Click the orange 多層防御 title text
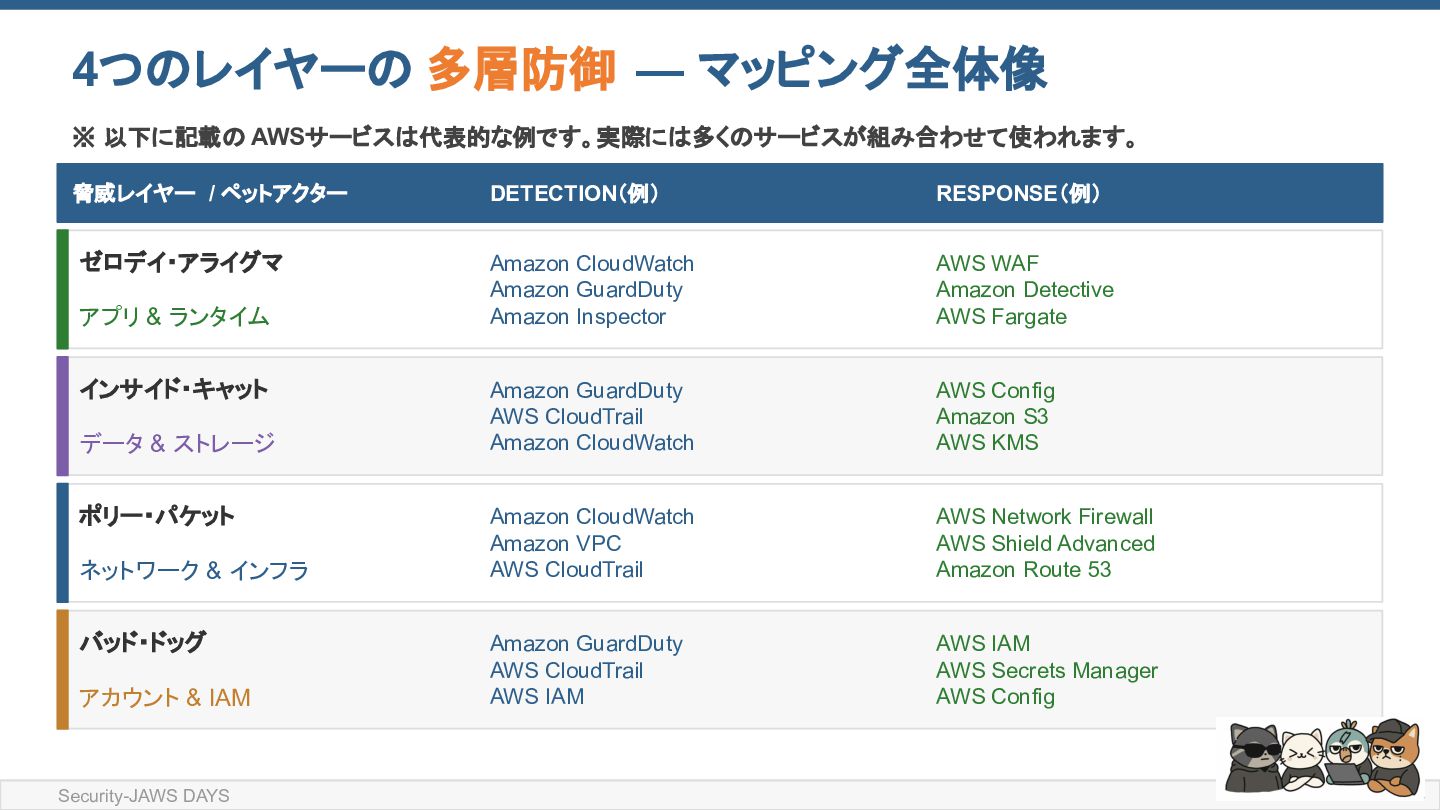 [520, 70]
